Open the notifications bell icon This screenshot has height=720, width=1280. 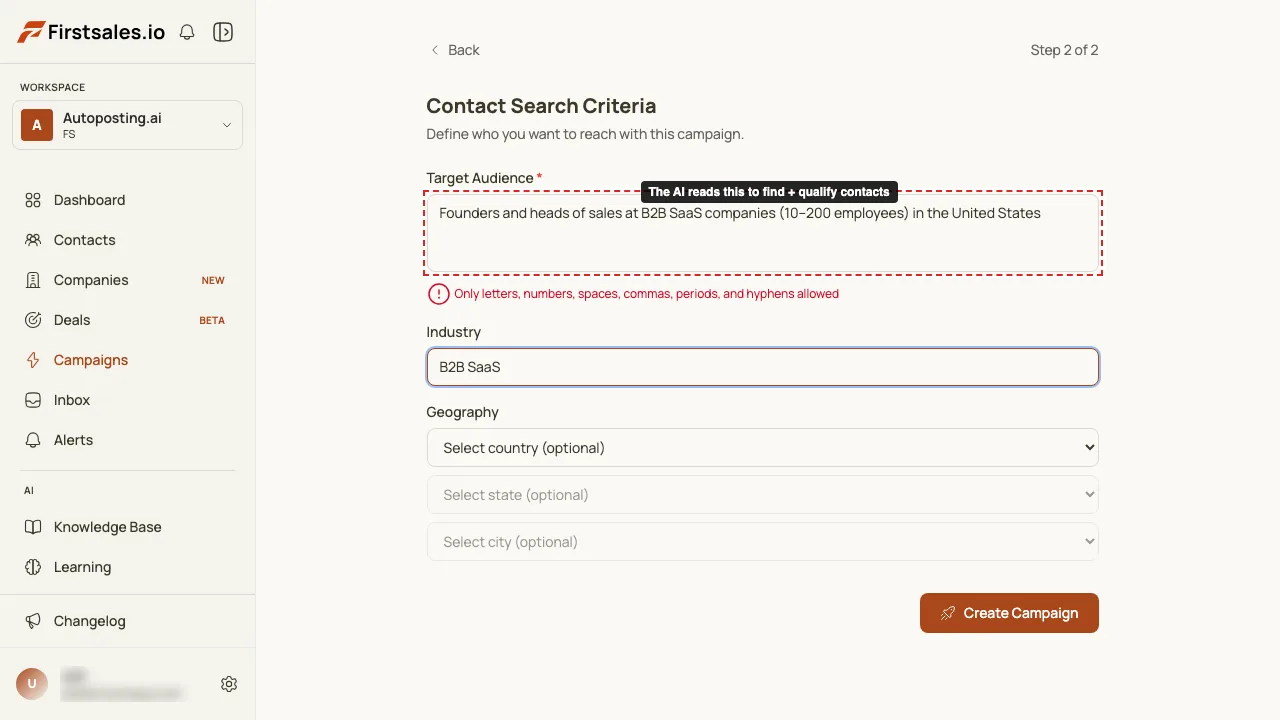pos(187,32)
